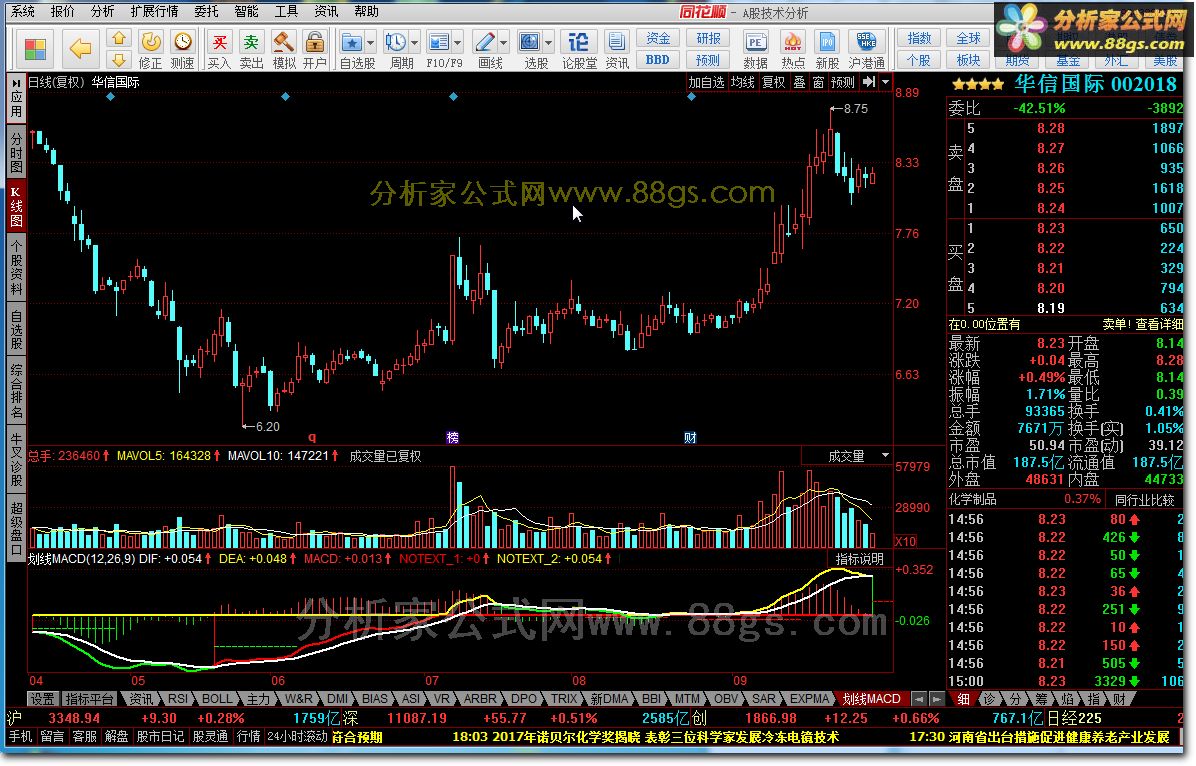
Task: Open the 报价 menu
Action: pos(63,11)
